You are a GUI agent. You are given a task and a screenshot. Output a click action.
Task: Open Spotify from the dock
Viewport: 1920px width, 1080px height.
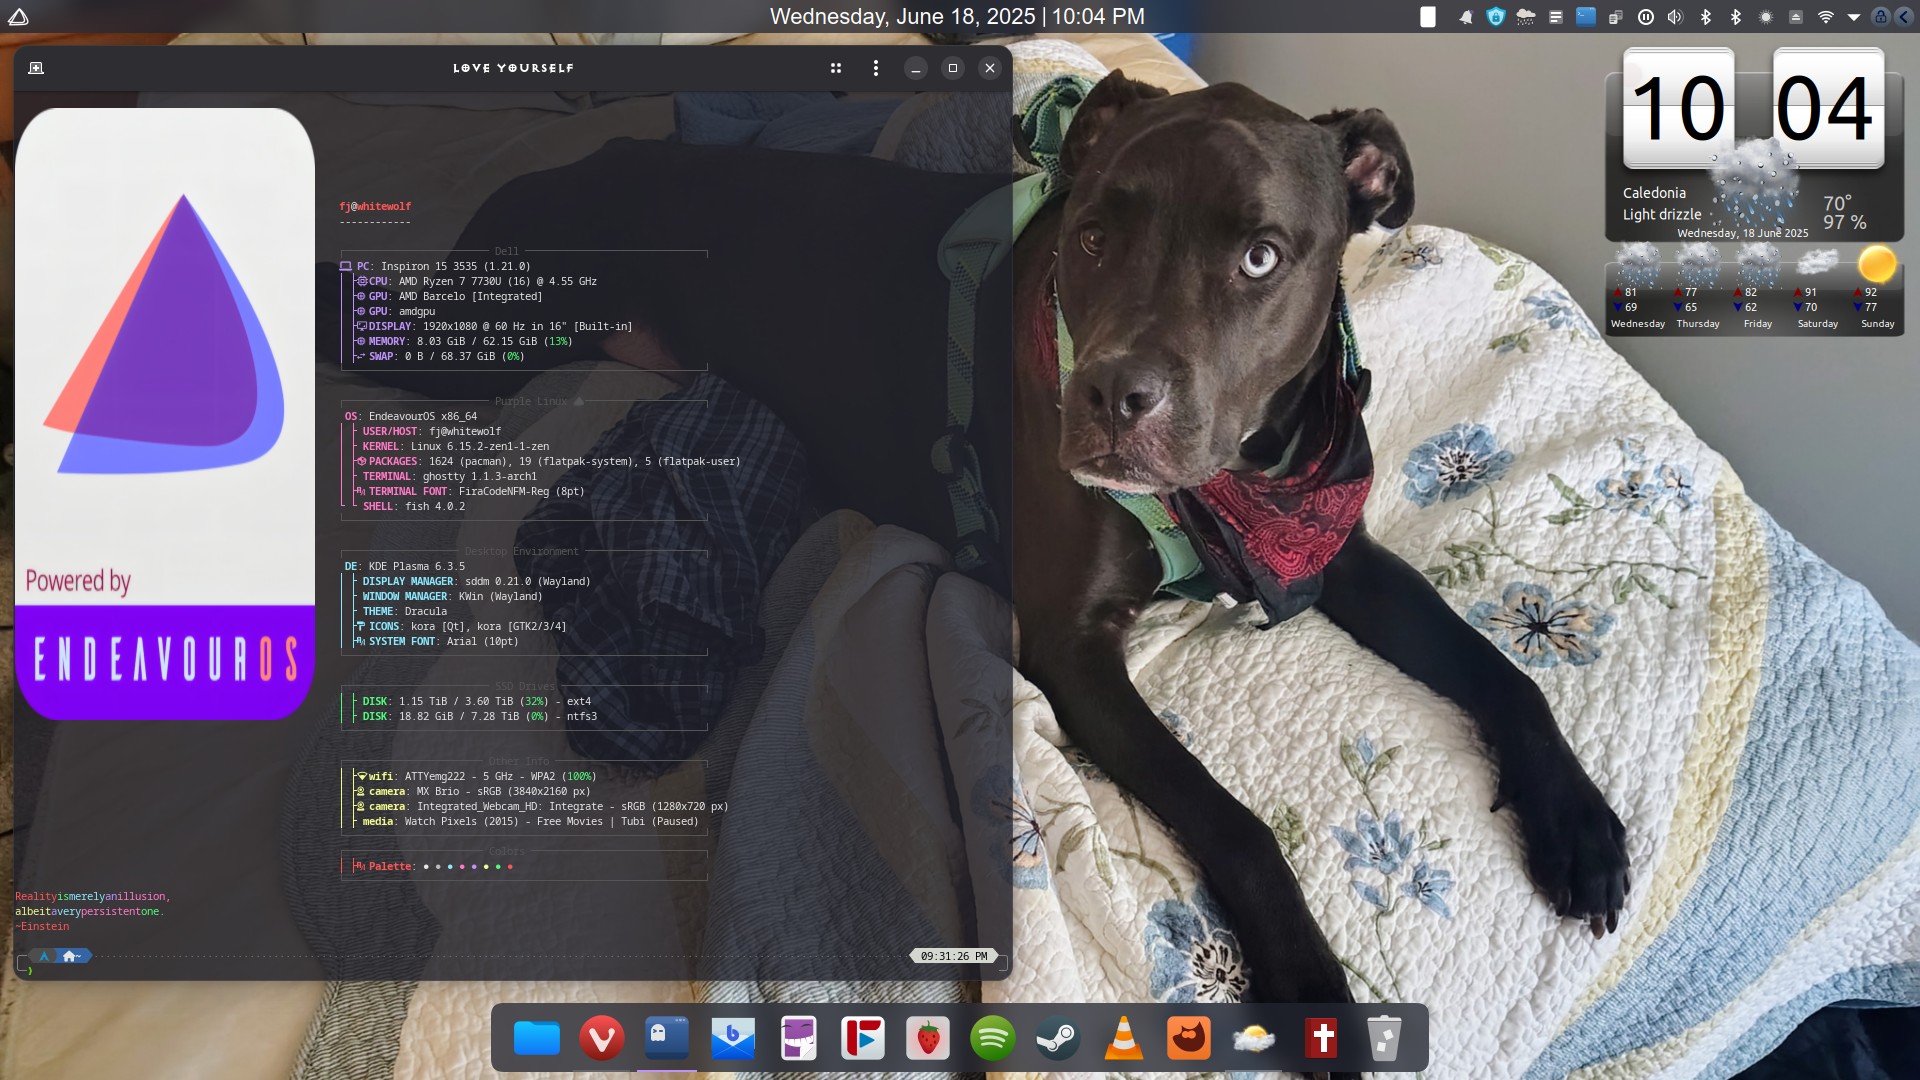tap(992, 1039)
